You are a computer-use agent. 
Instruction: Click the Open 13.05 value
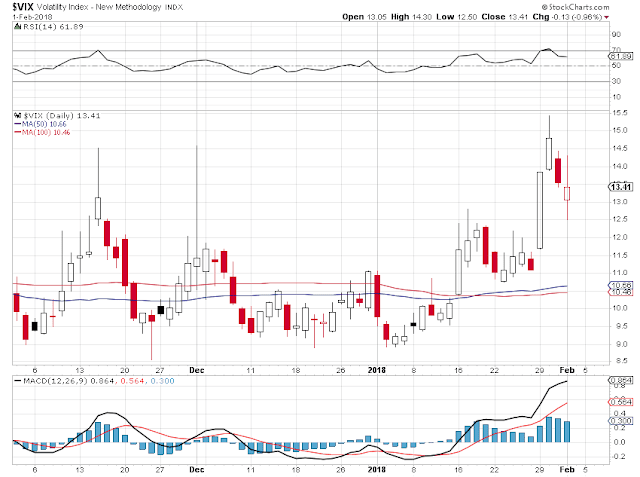364,17
